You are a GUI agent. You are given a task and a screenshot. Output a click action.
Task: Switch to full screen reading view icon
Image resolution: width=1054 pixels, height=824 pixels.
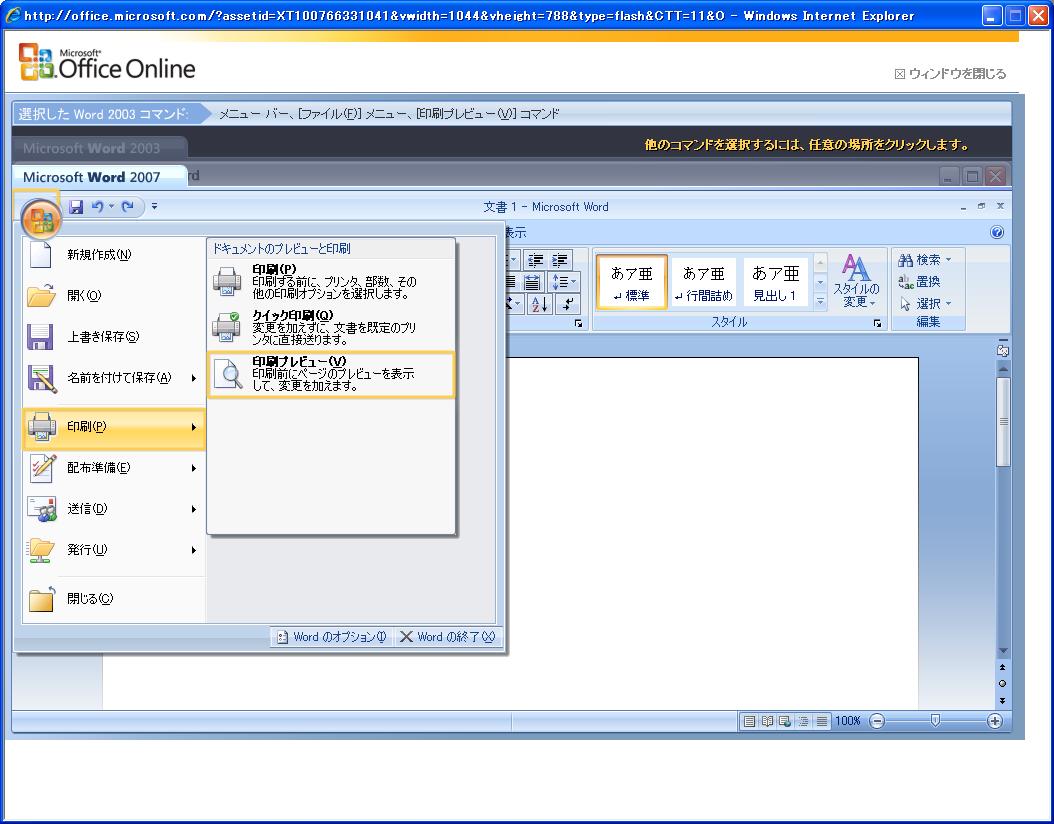tap(767, 721)
